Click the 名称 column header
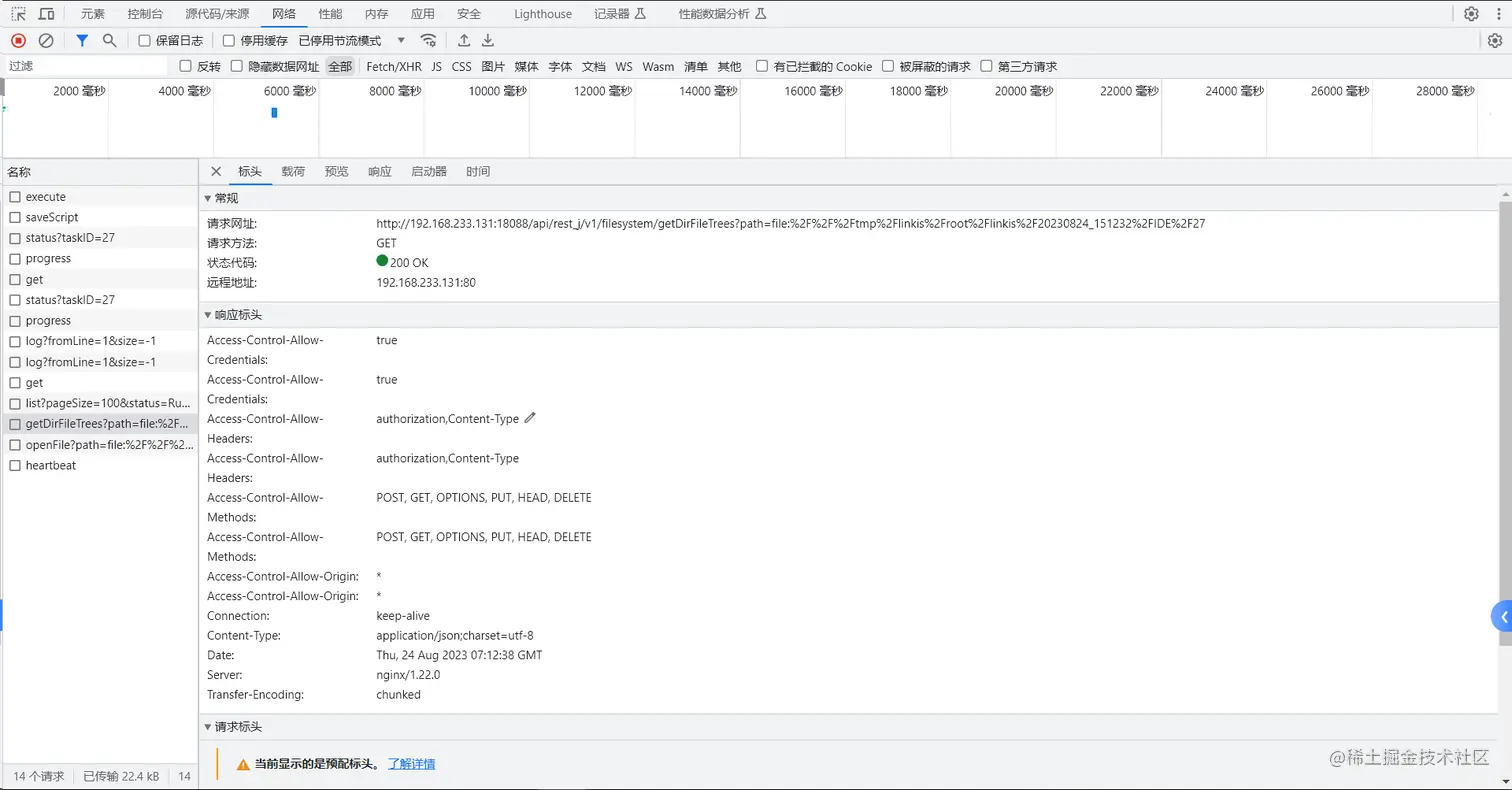Viewport: 1512px width, 790px height. [99, 172]
